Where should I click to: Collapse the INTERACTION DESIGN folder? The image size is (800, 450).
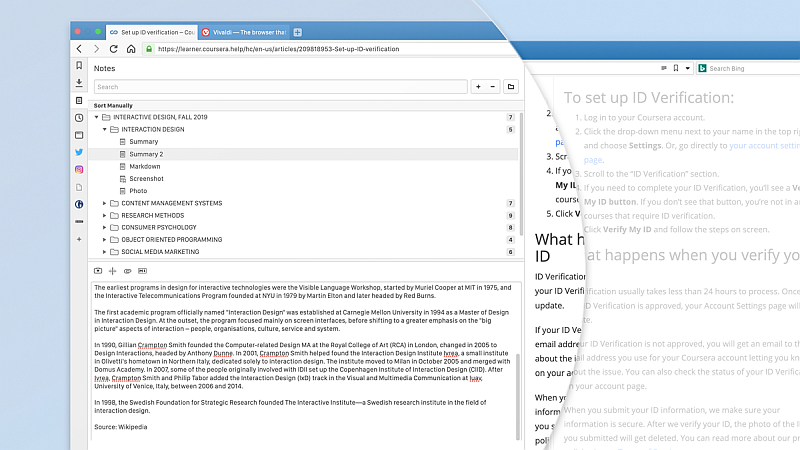pos(105,130)
